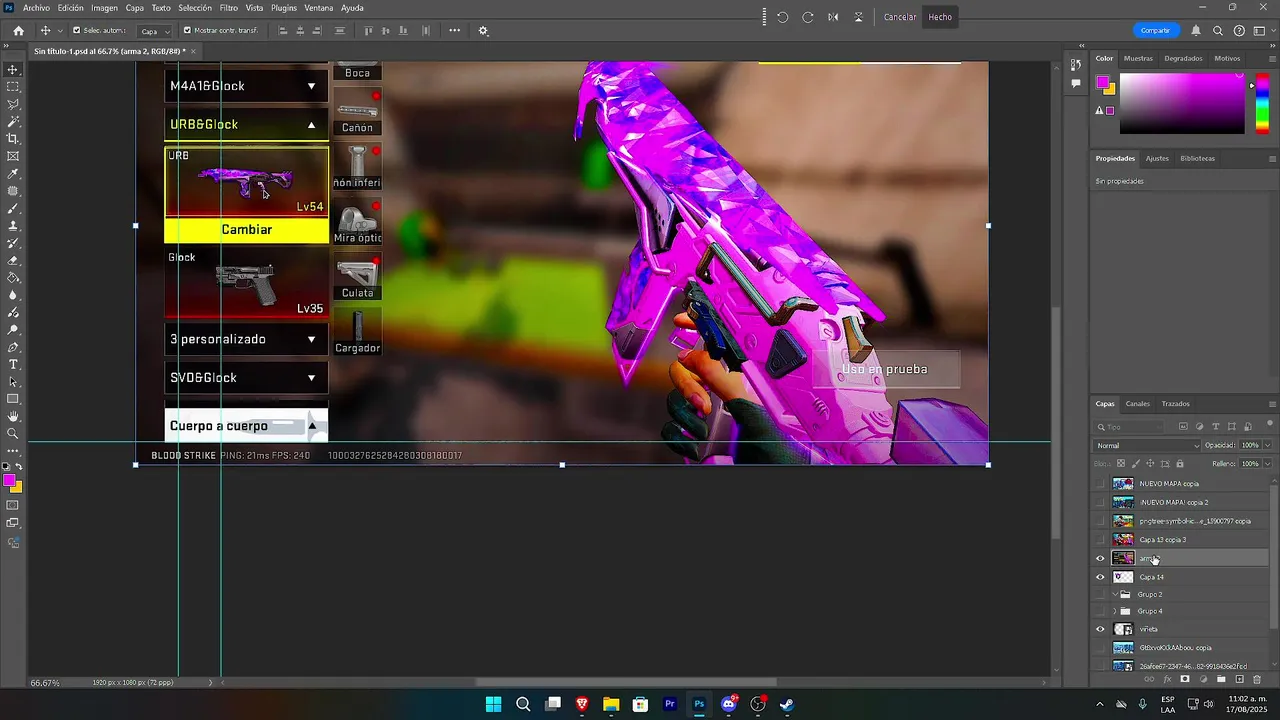Show the Capa 13 copia 3 layer

pos(1100,539)
